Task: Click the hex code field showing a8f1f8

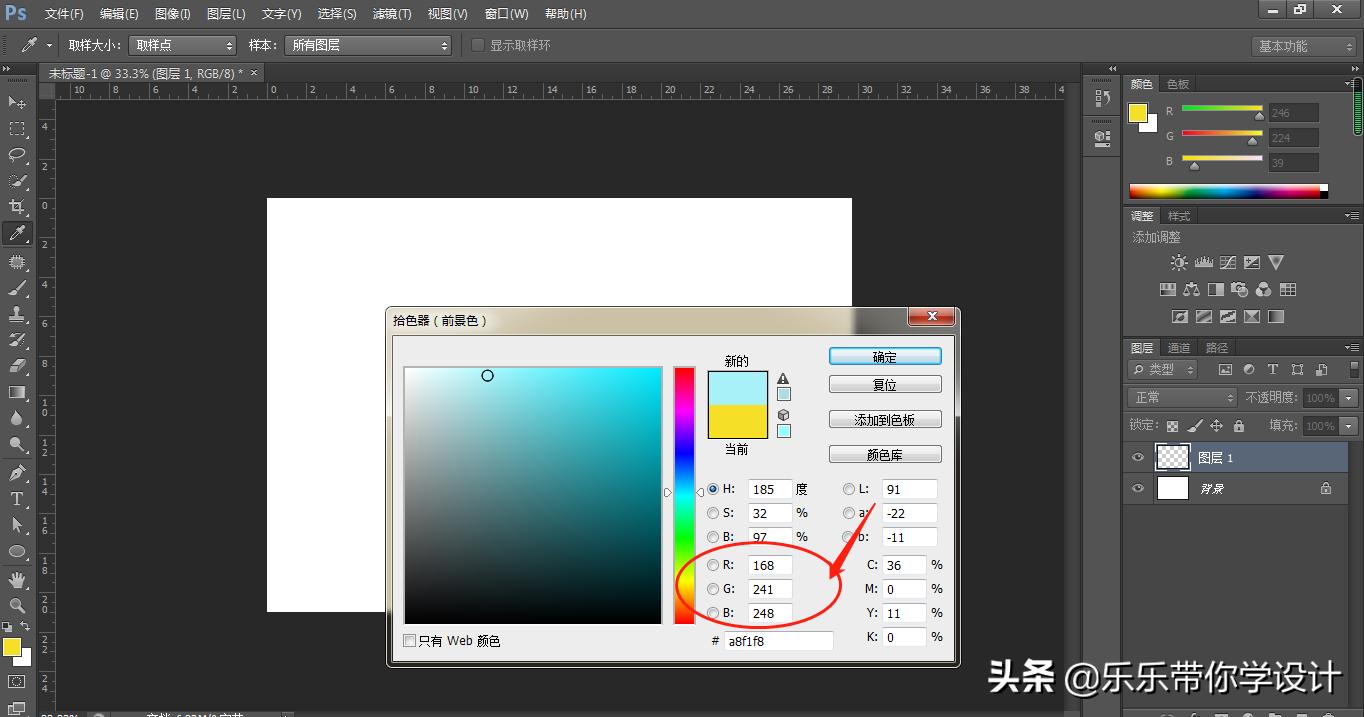Action: pyautogui.click(x=778, y=641)
